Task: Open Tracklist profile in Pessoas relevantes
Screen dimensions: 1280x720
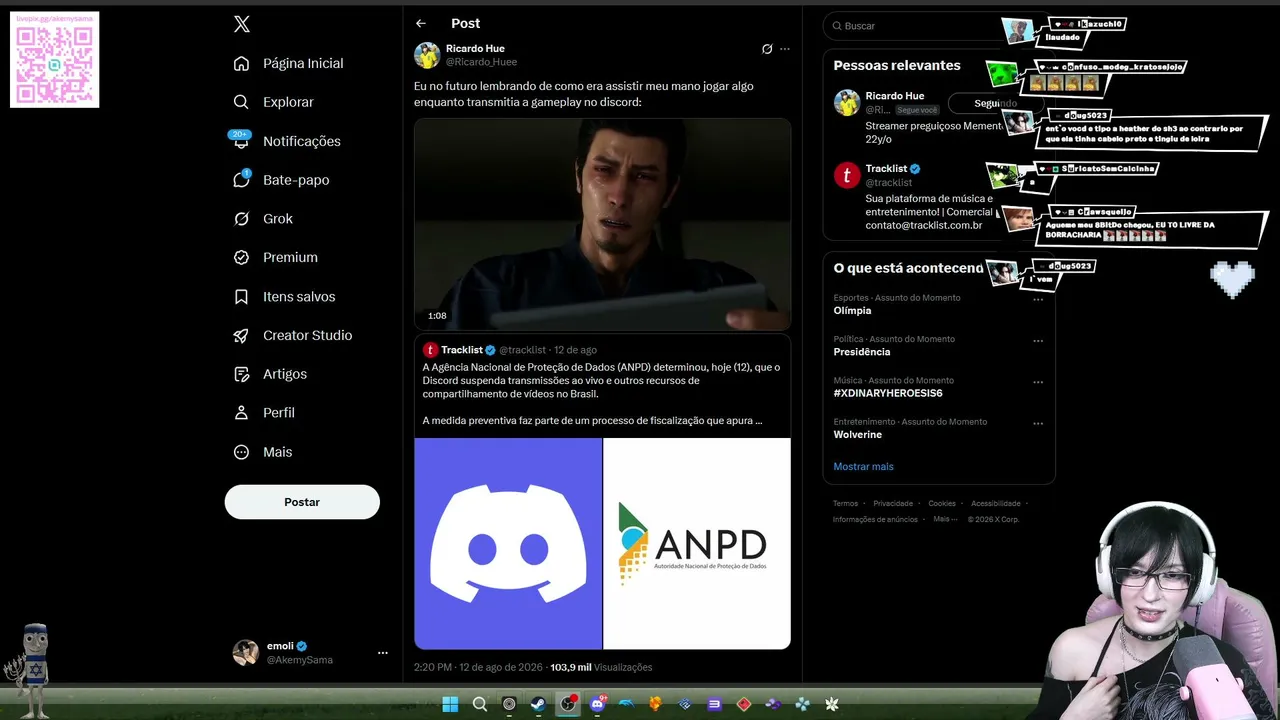Action: click(x=886, y=168)
